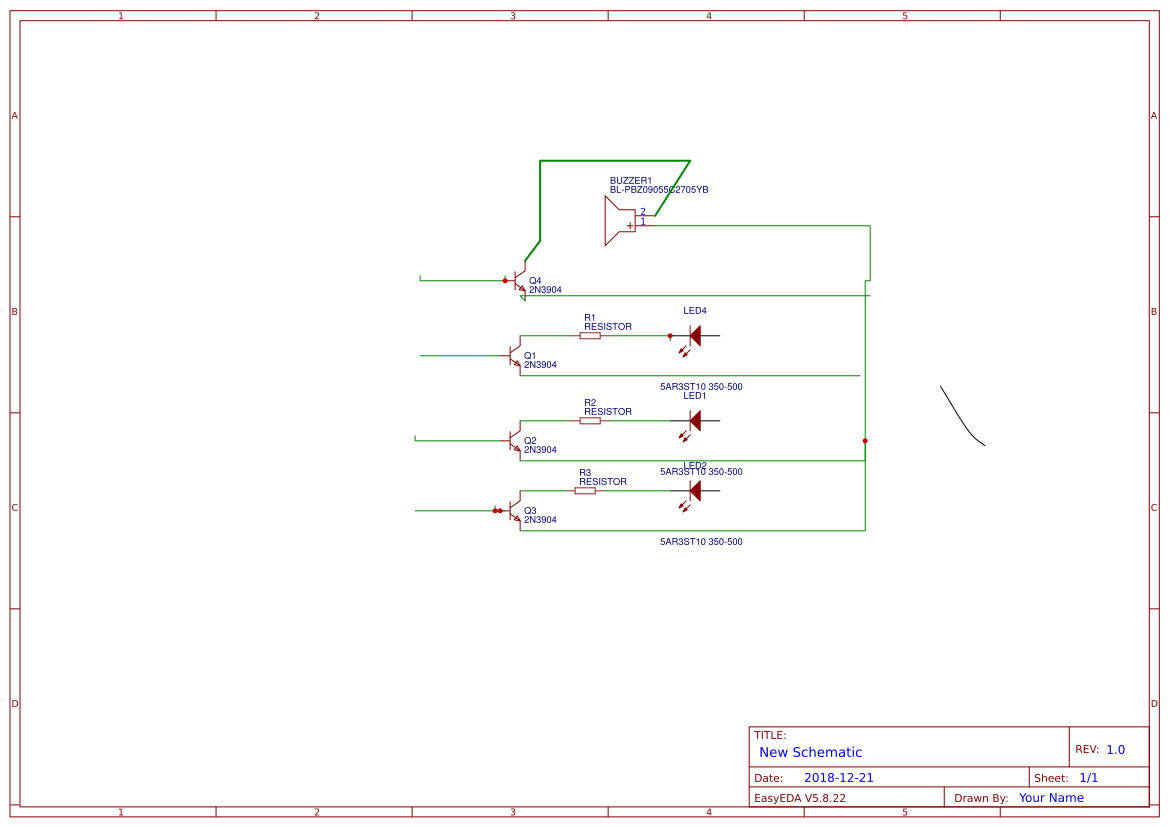1170x827 pixels.
Task: Click the 'Drawn By:' field label
Action: (981, 798)
